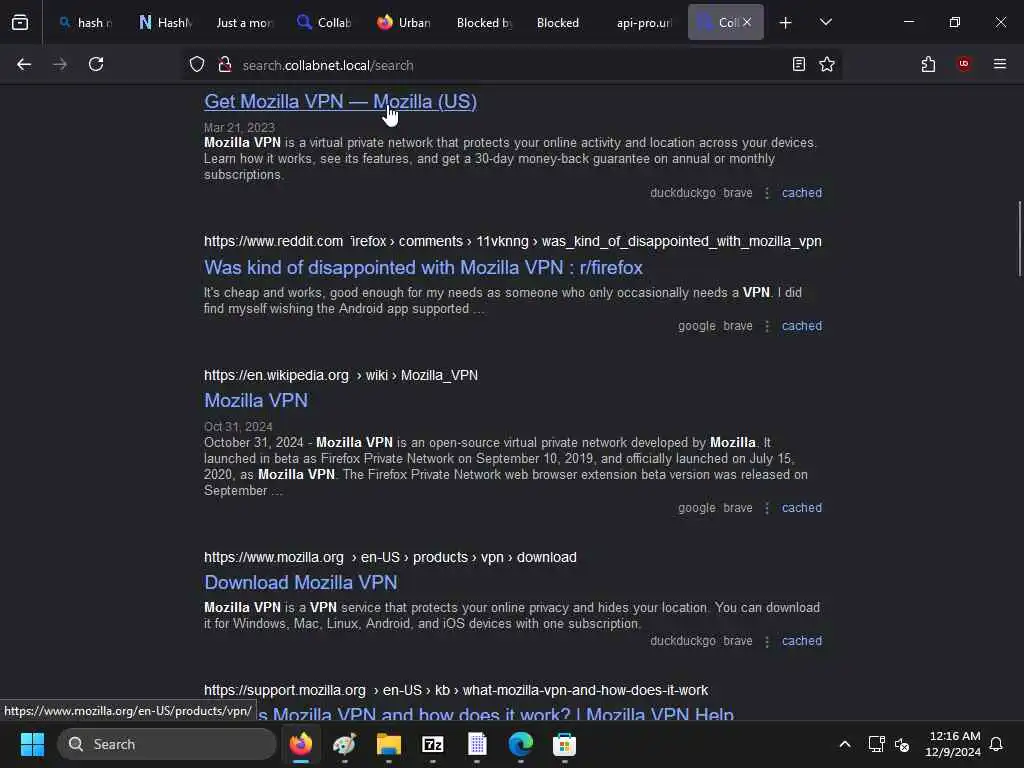Switch to the Hashl tab

pos(165,23)
